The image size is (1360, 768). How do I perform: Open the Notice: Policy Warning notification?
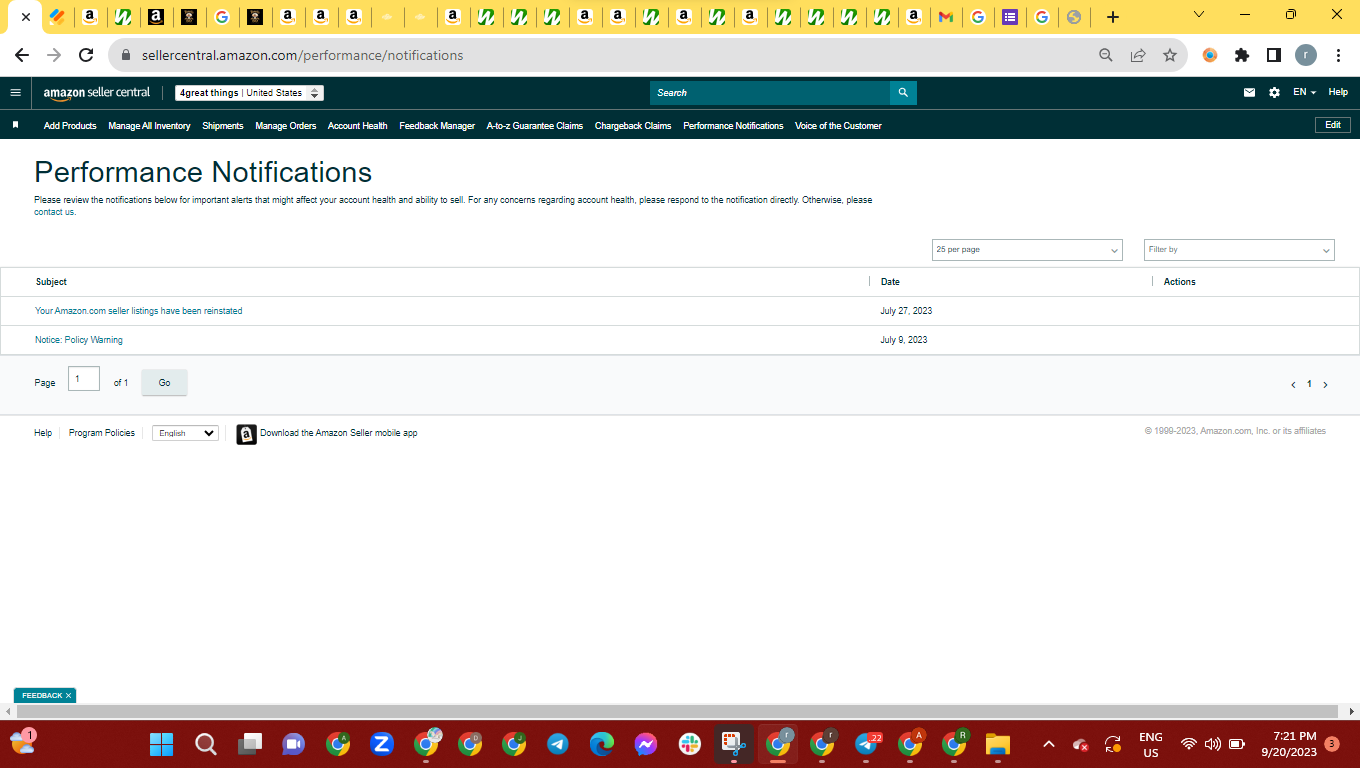79,340
